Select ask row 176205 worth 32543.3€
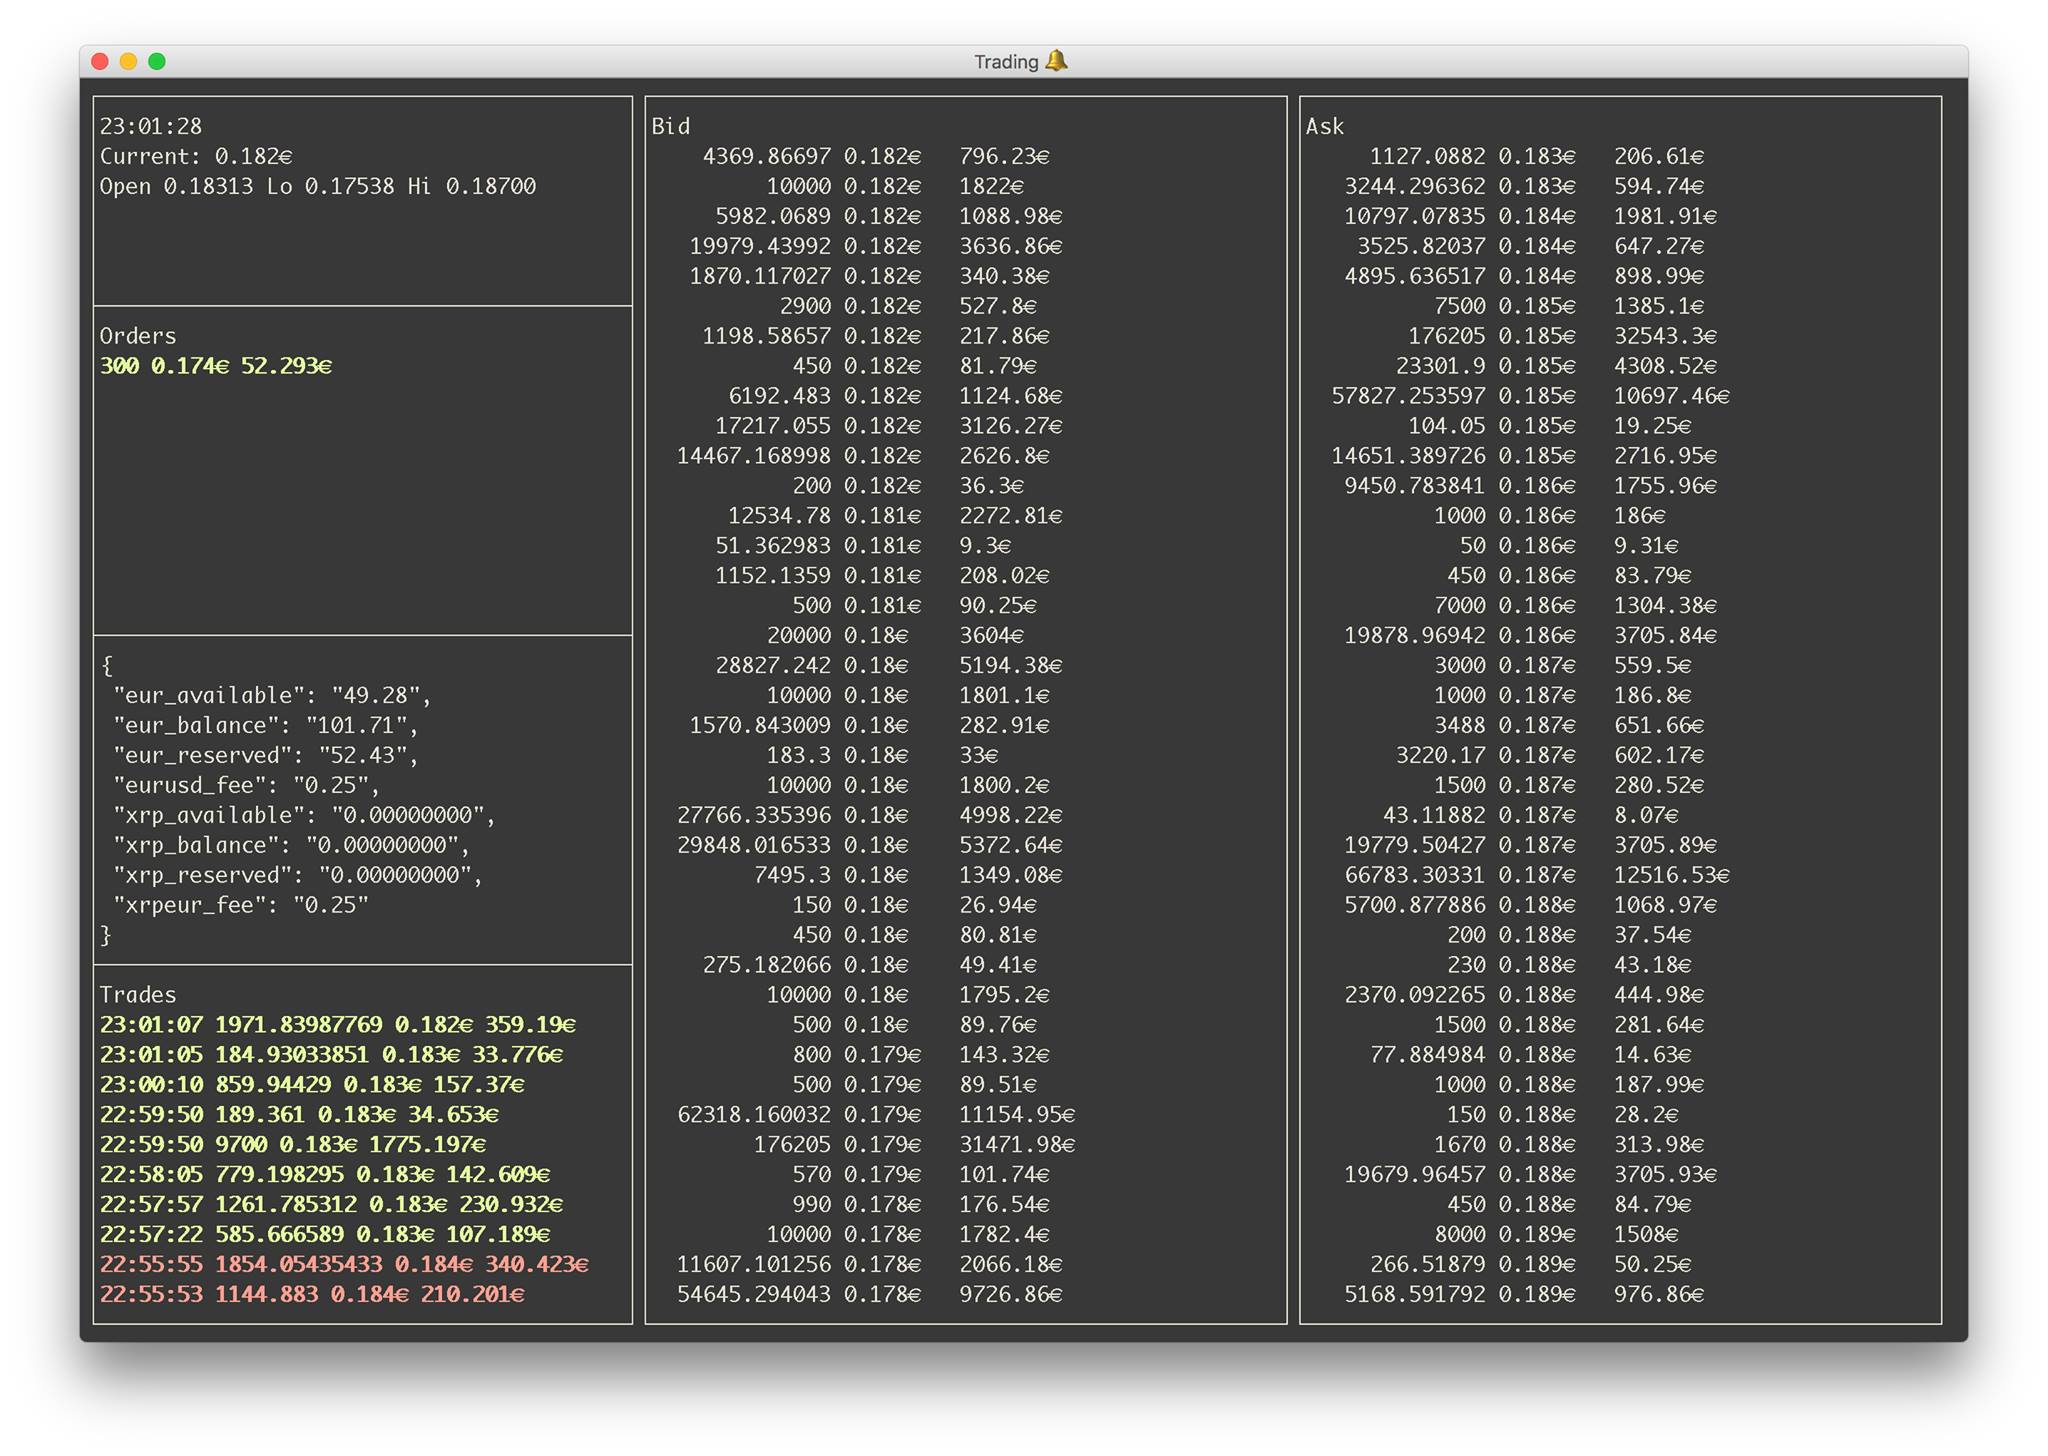2048x1456 pixels. coord(1563,336)
